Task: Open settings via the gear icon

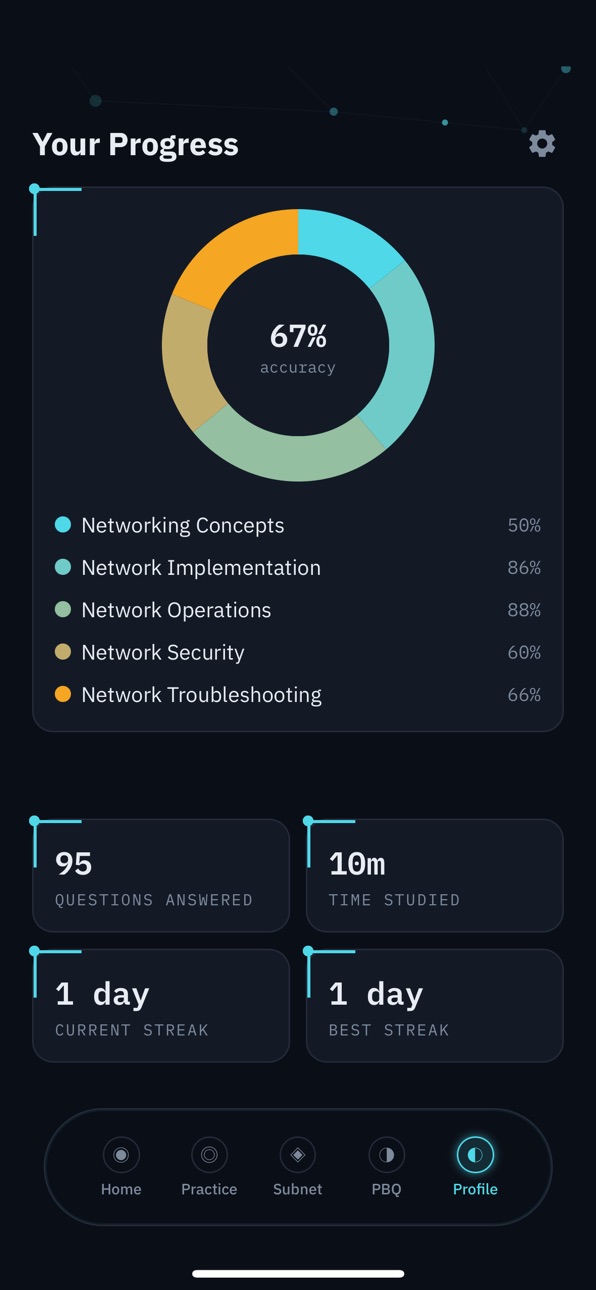Action: click(542, 143)
